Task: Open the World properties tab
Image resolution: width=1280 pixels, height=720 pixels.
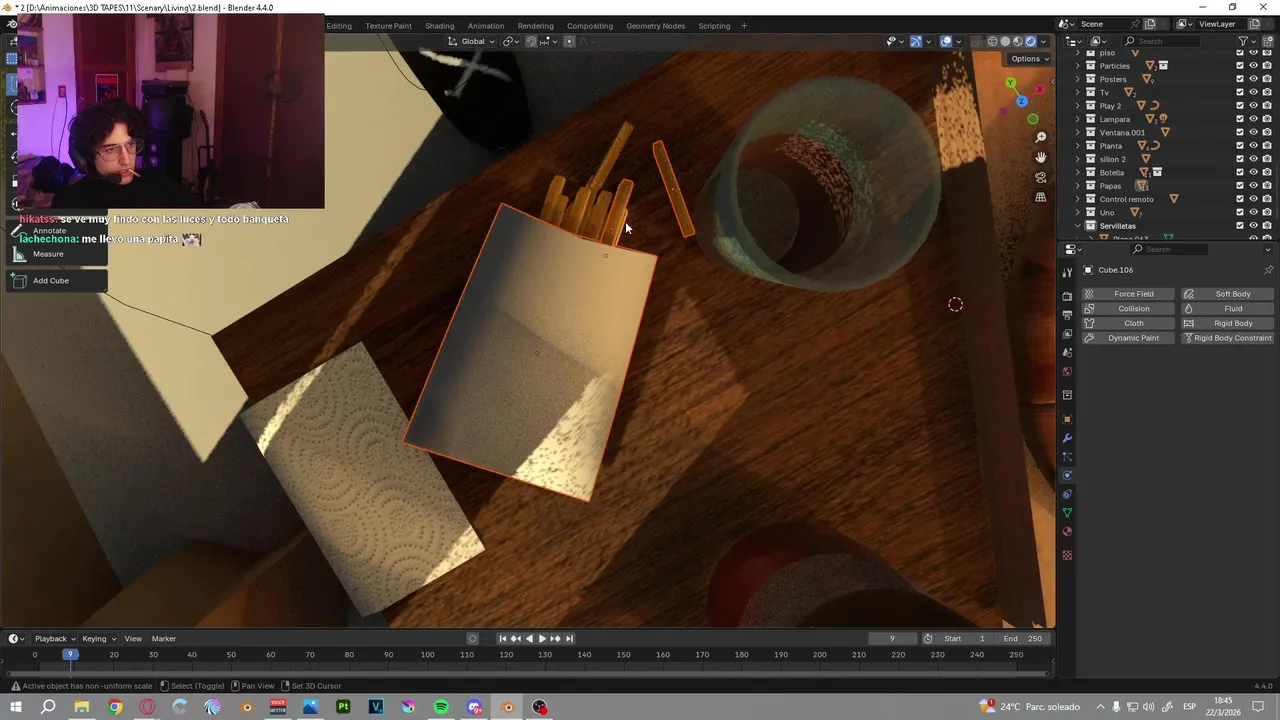Action: coord(1067,372)
